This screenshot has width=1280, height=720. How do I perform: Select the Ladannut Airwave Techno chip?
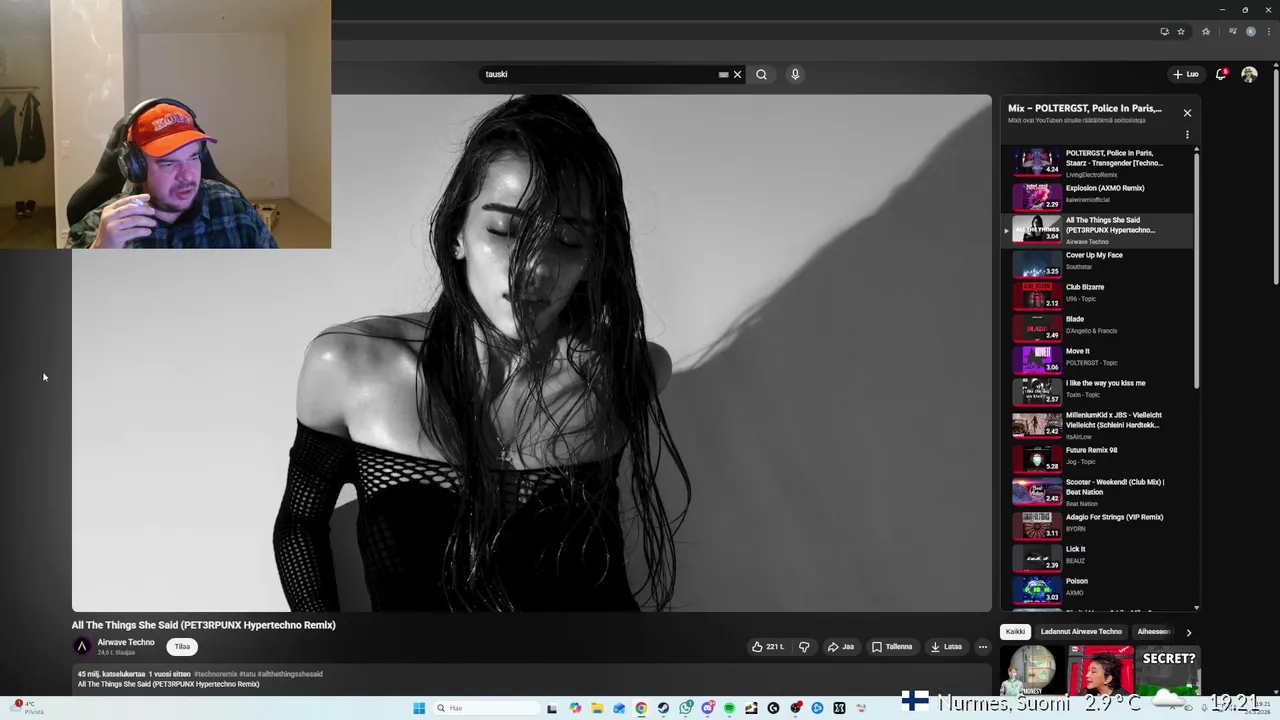1081,632
